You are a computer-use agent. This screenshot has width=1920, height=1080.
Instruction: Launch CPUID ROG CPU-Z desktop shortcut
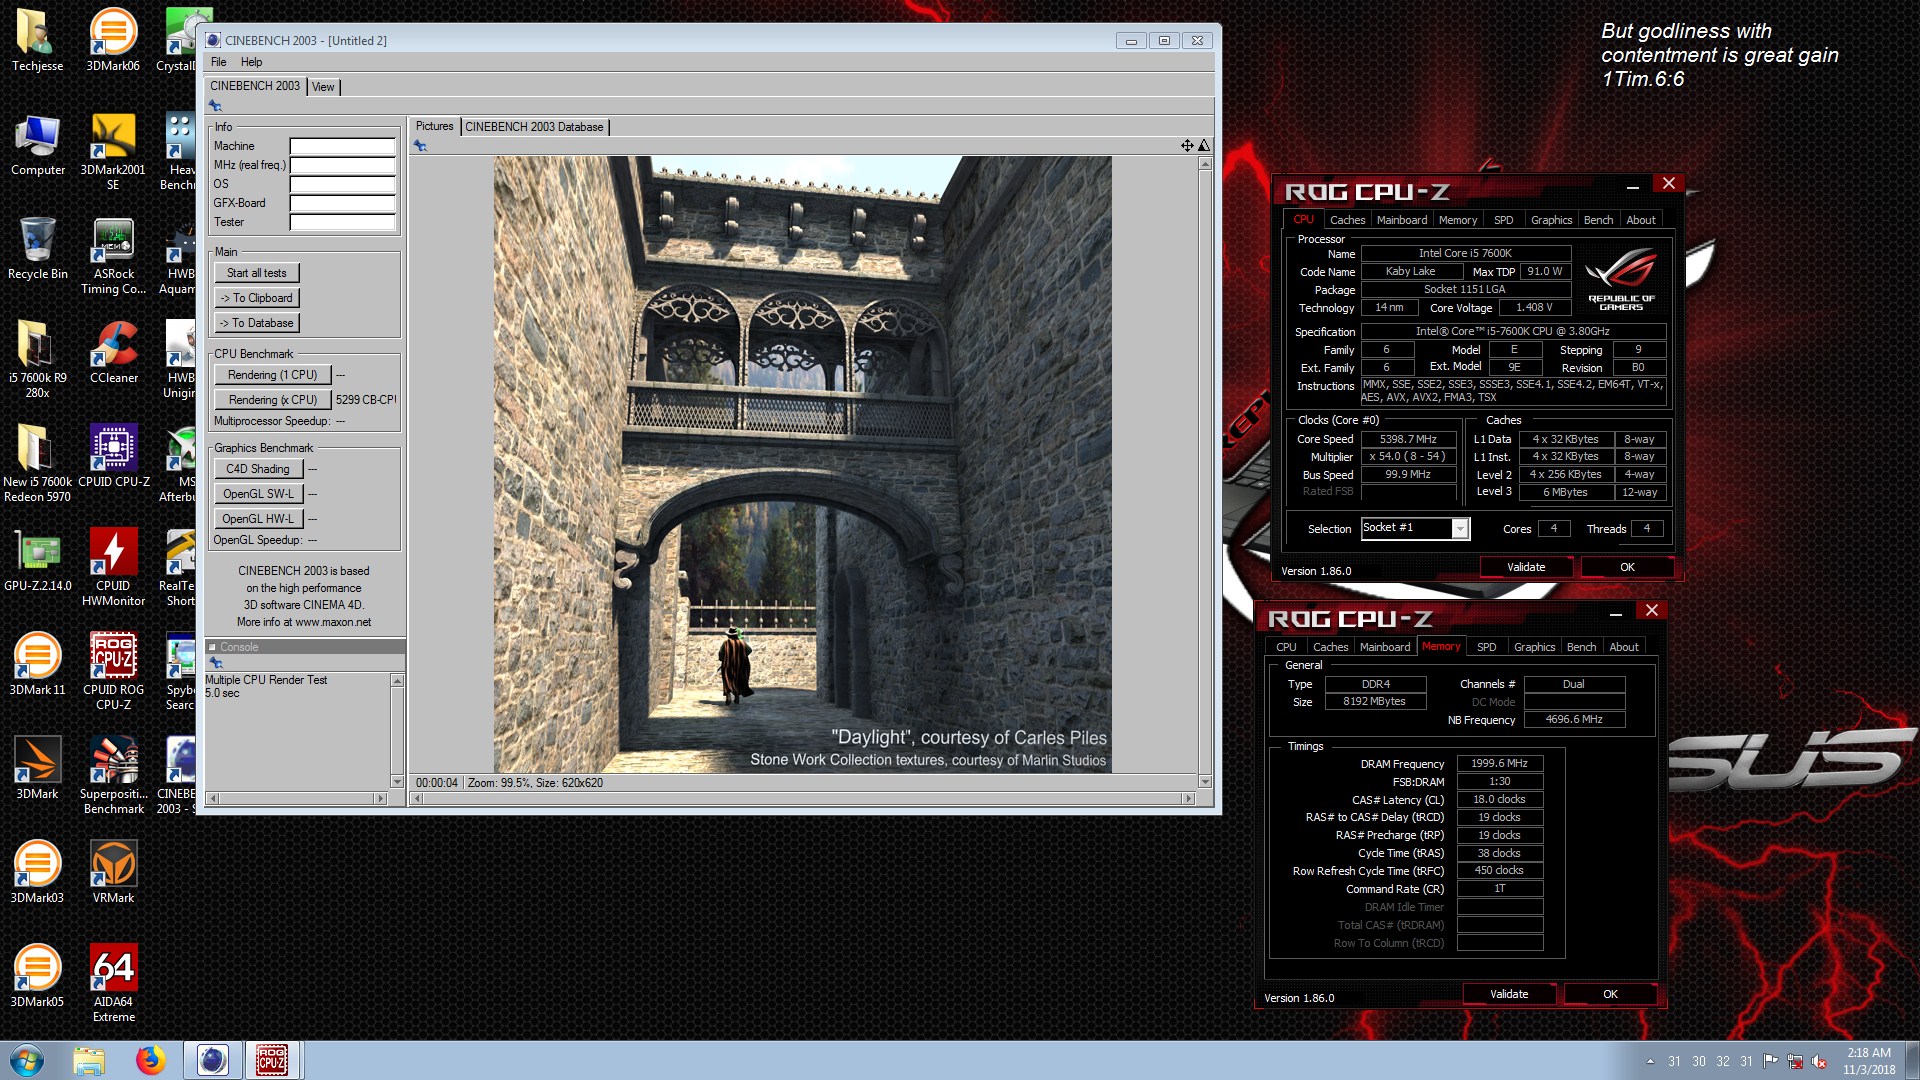point(113,672)
